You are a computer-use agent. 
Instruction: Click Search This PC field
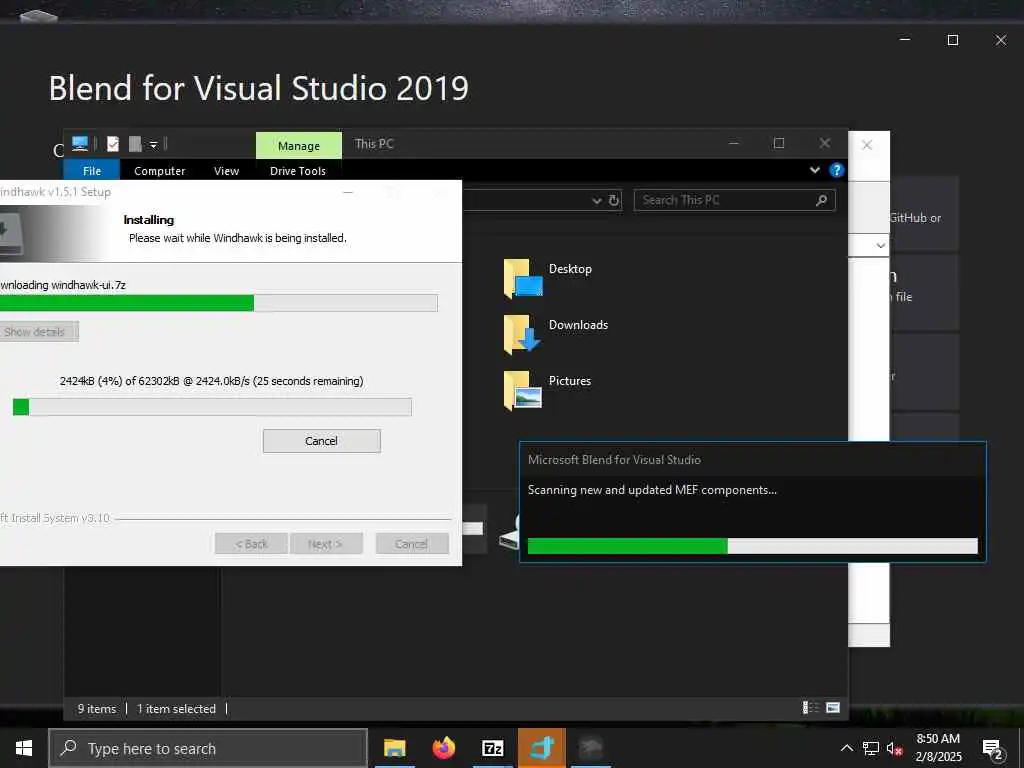pos(734,200)
